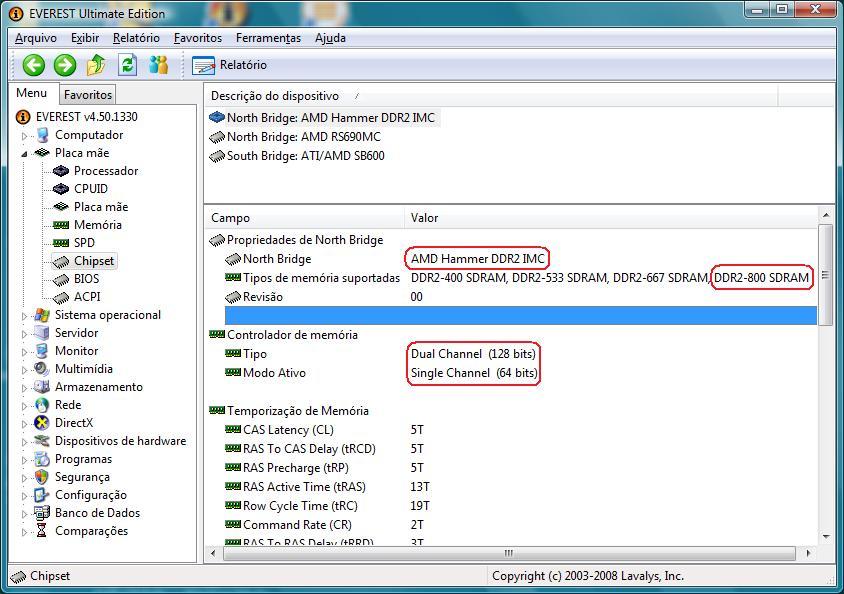Click the Rede network globe icon
This screenshot has width=844, height=594.
pos(42,405)
